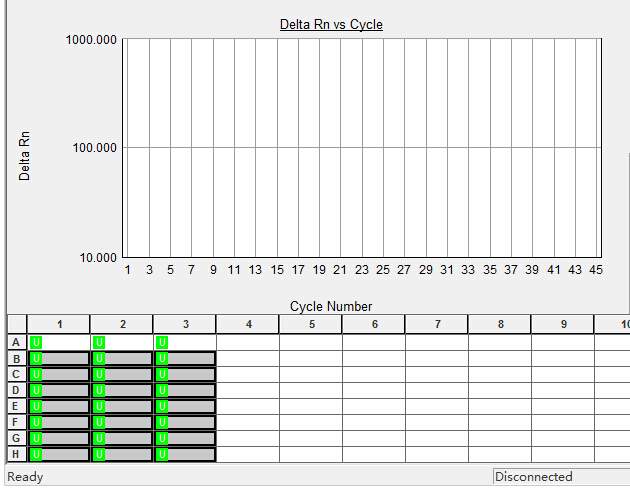Image resolution: width=630 pixels, height=492 pixels.
Task: Select well A2 in plate grid
Action: click(122, 343)
